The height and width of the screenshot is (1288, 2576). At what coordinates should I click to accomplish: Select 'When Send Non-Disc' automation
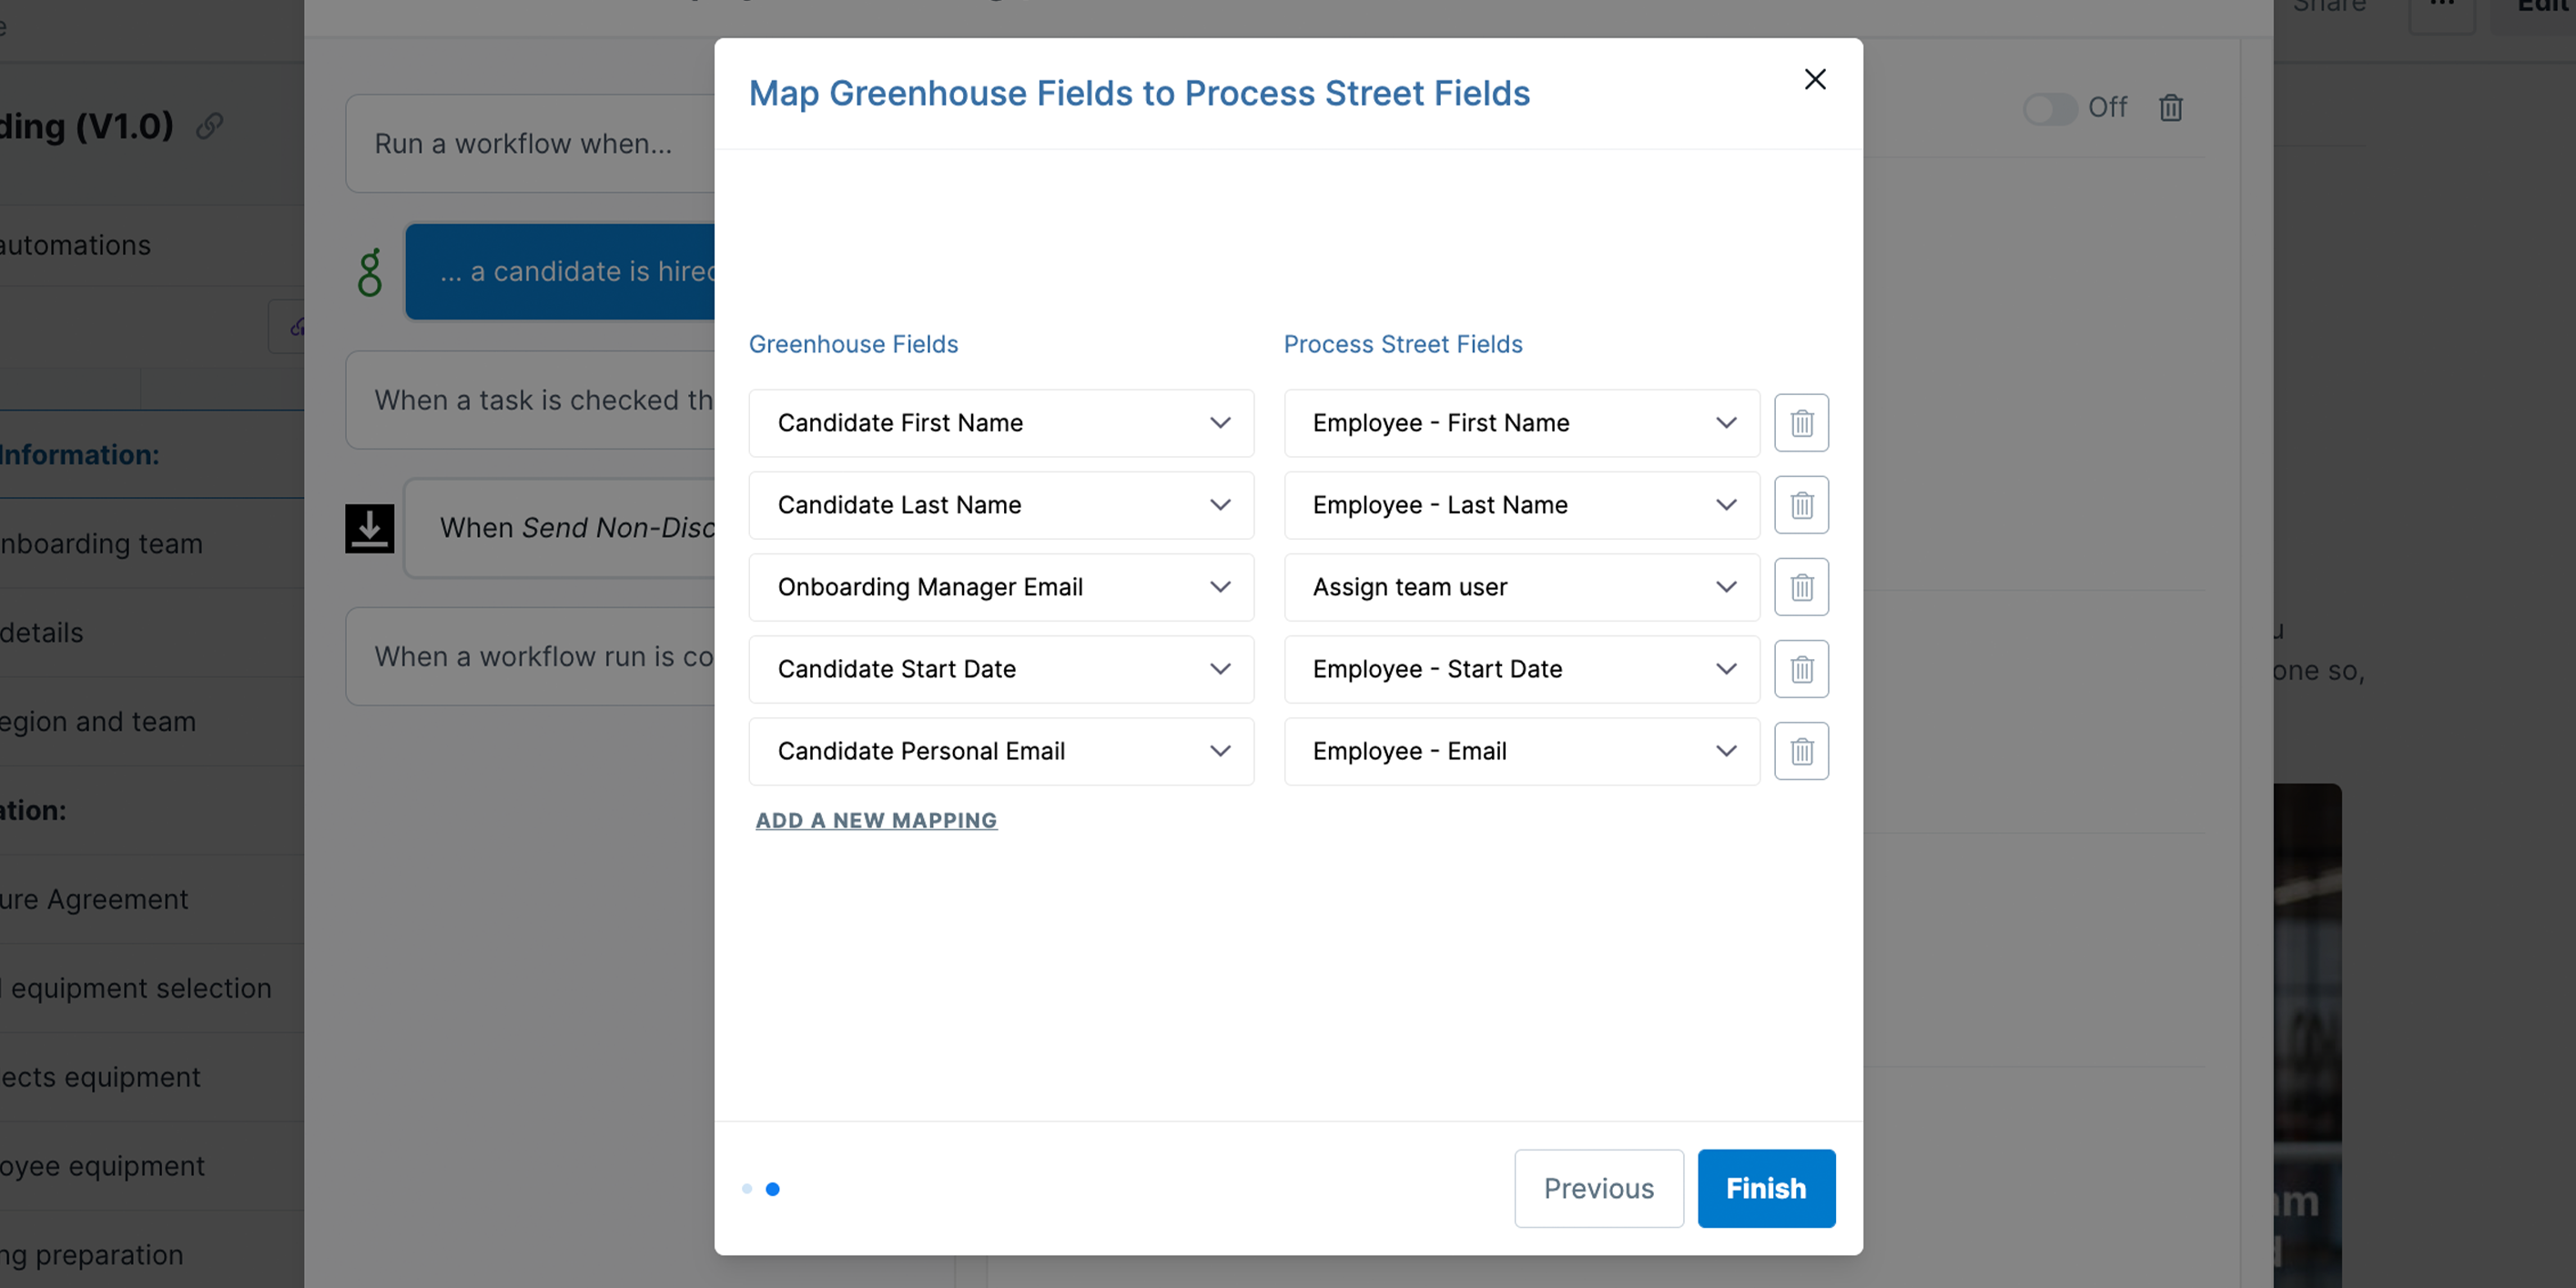point(560,528)
